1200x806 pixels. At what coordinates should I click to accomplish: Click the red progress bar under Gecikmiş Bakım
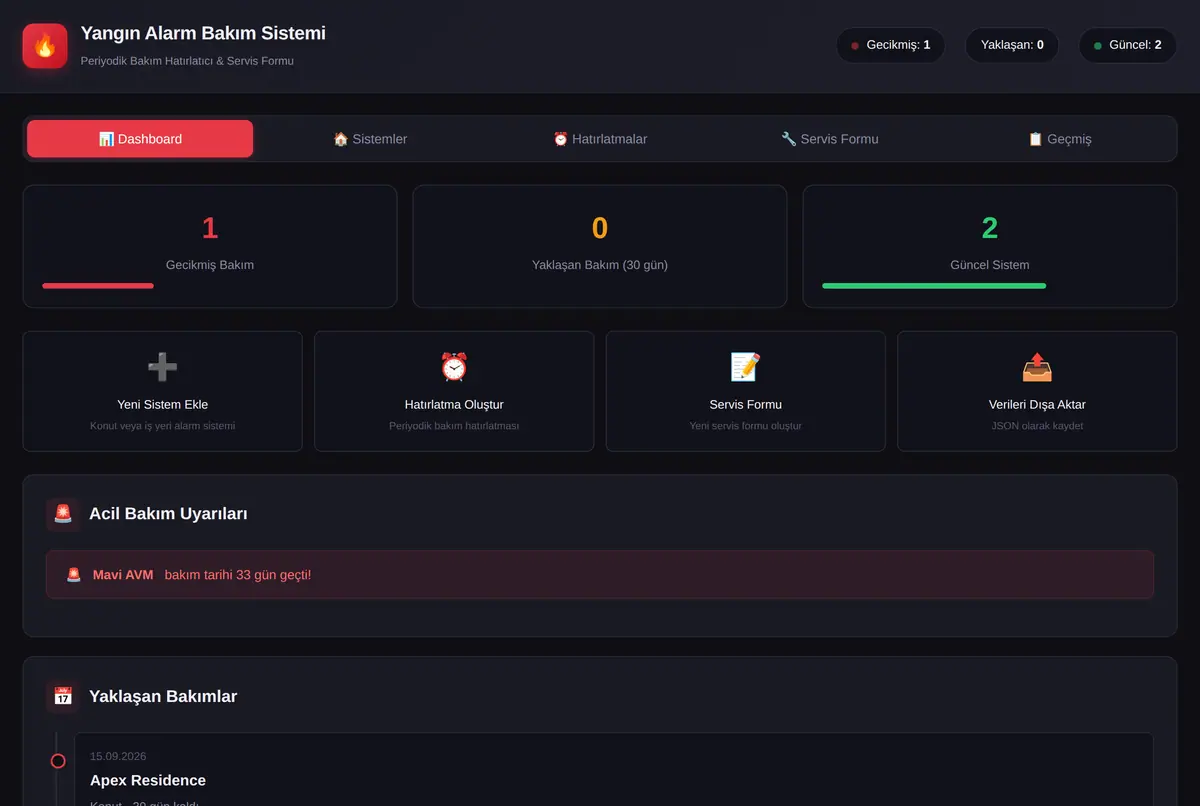[98, 286]
